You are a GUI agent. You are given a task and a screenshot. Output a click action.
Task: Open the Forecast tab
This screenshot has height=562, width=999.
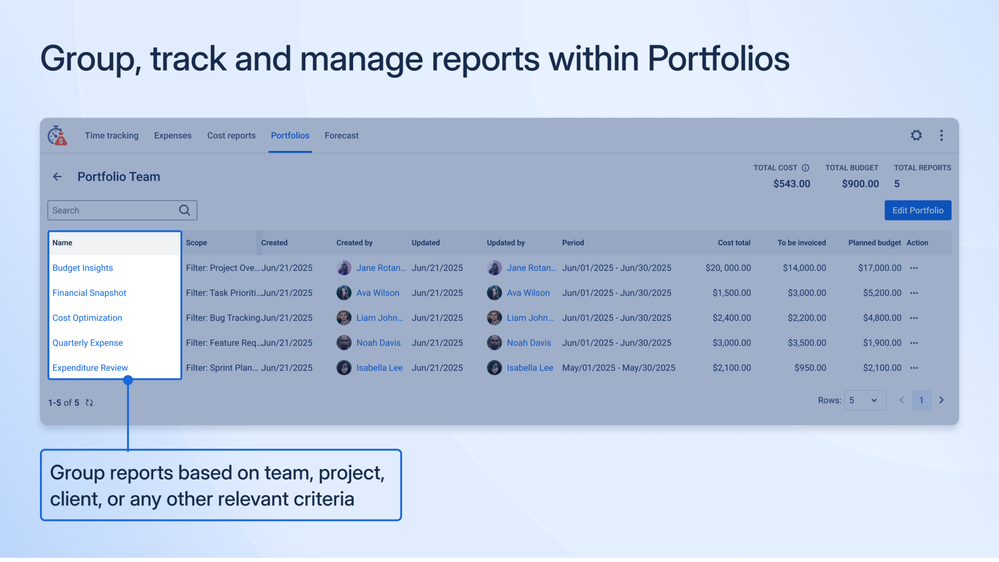[341, 136]
